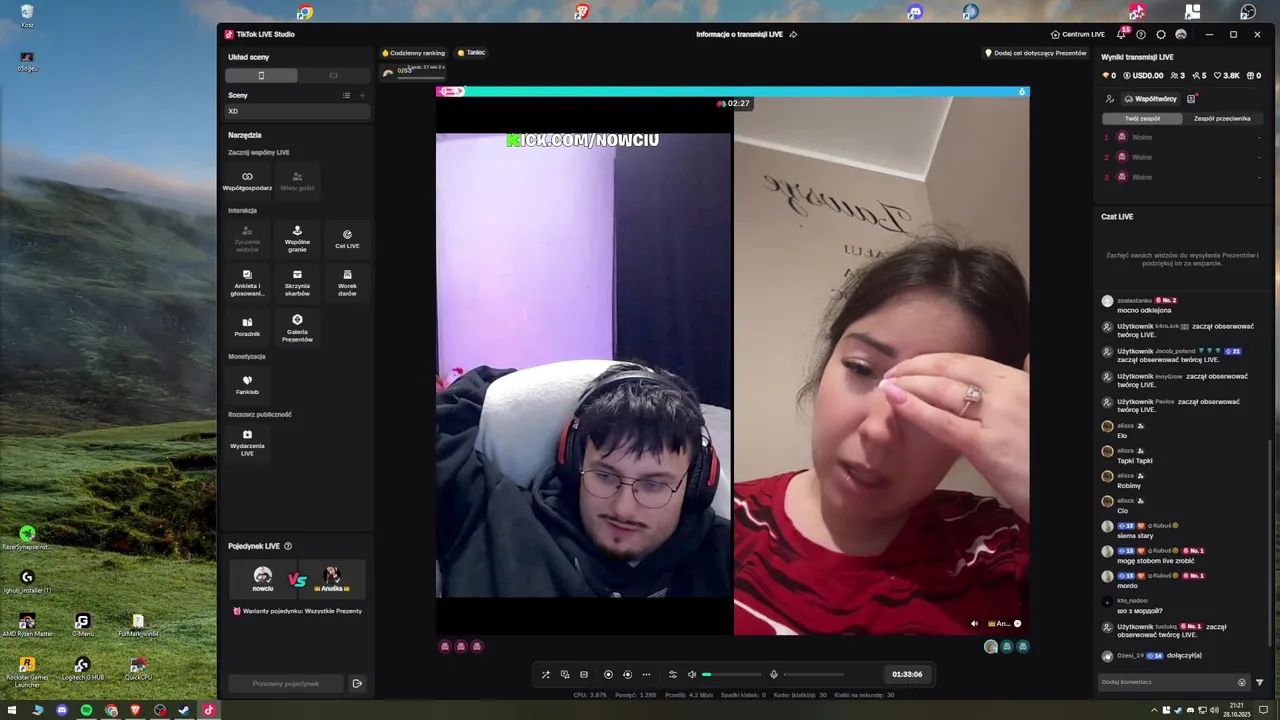The width and height of the screenshot is (1280, 720).
Task: Open the profile avatar in title bar
Action: (x=1181, y=34)
